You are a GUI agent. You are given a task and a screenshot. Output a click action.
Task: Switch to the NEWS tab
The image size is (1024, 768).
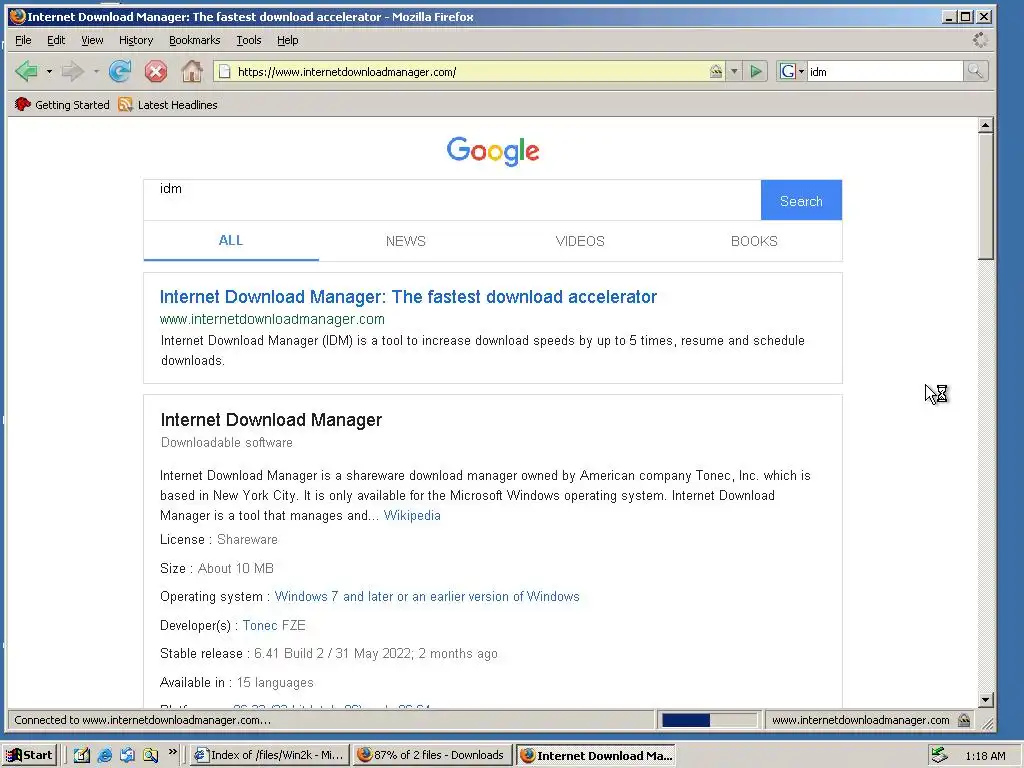pos(406,241)
